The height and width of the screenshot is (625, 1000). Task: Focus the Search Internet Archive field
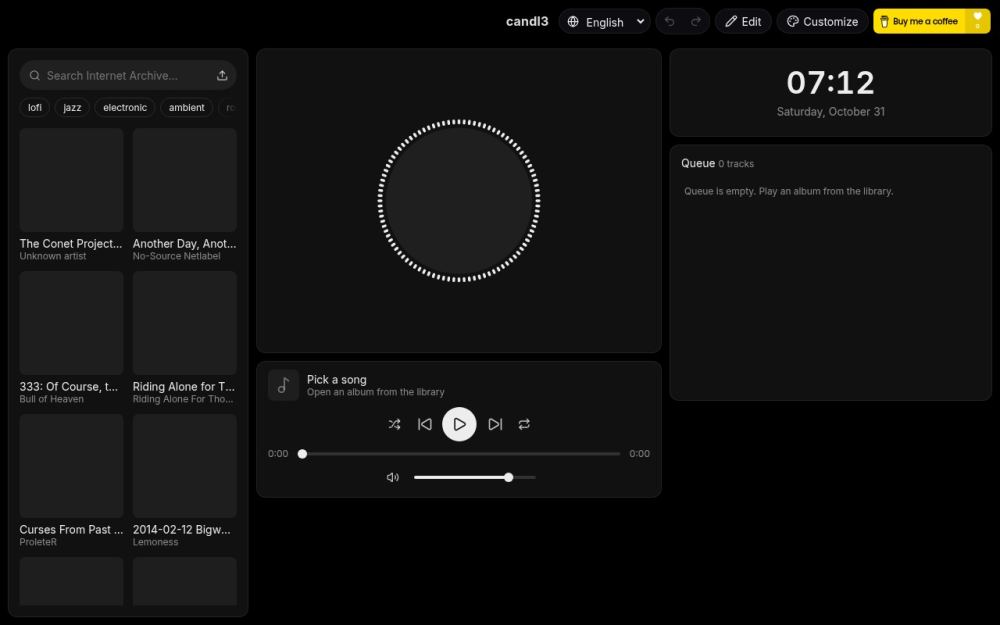click(x=128, y=75)
